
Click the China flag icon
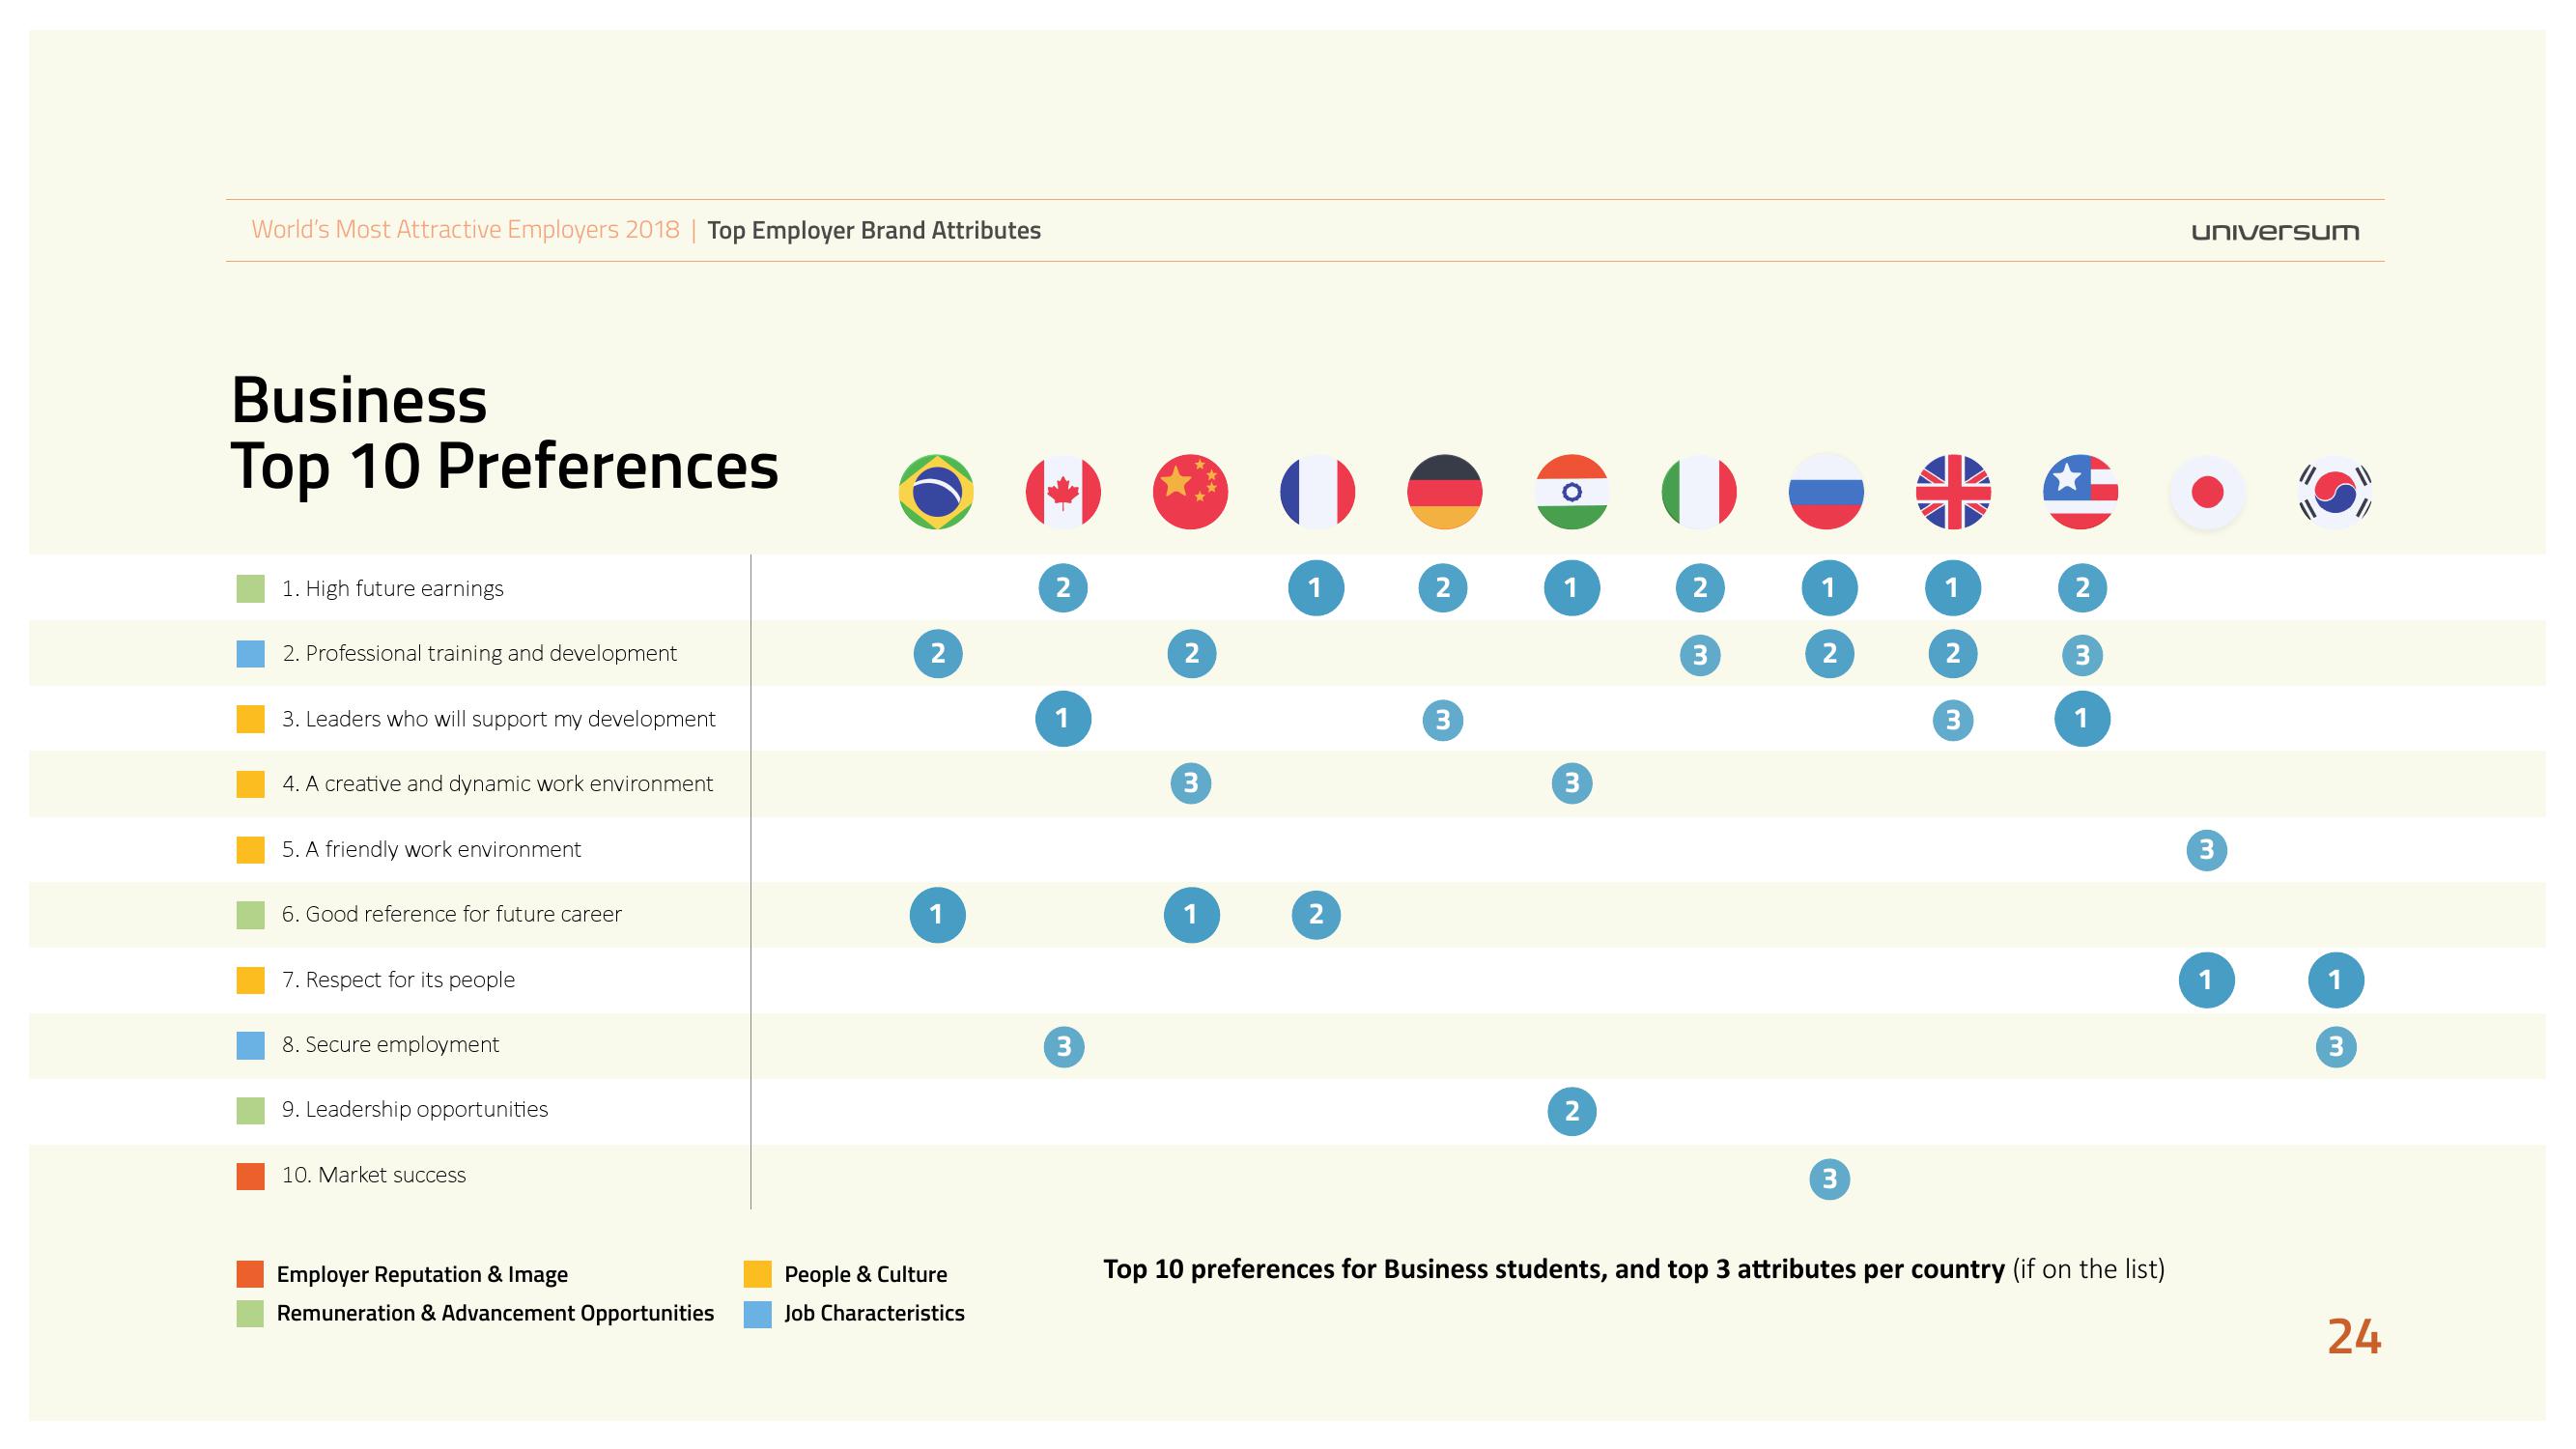1190,492
